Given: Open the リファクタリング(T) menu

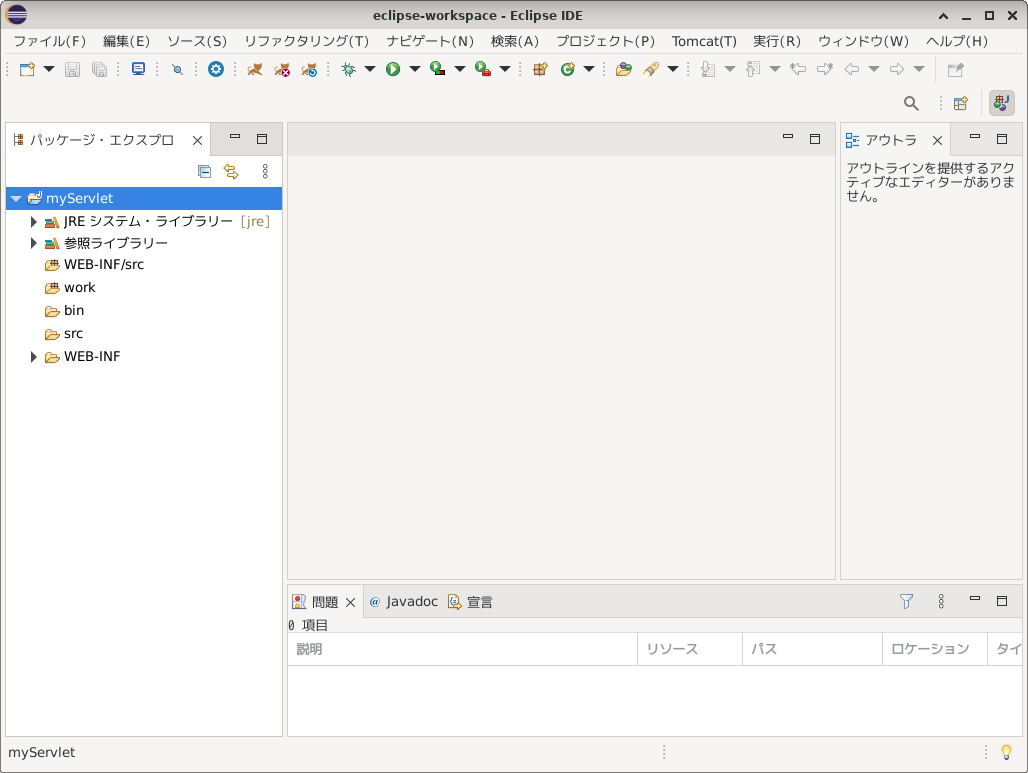Looking at the screenshot, I should (x=307, y=41).
